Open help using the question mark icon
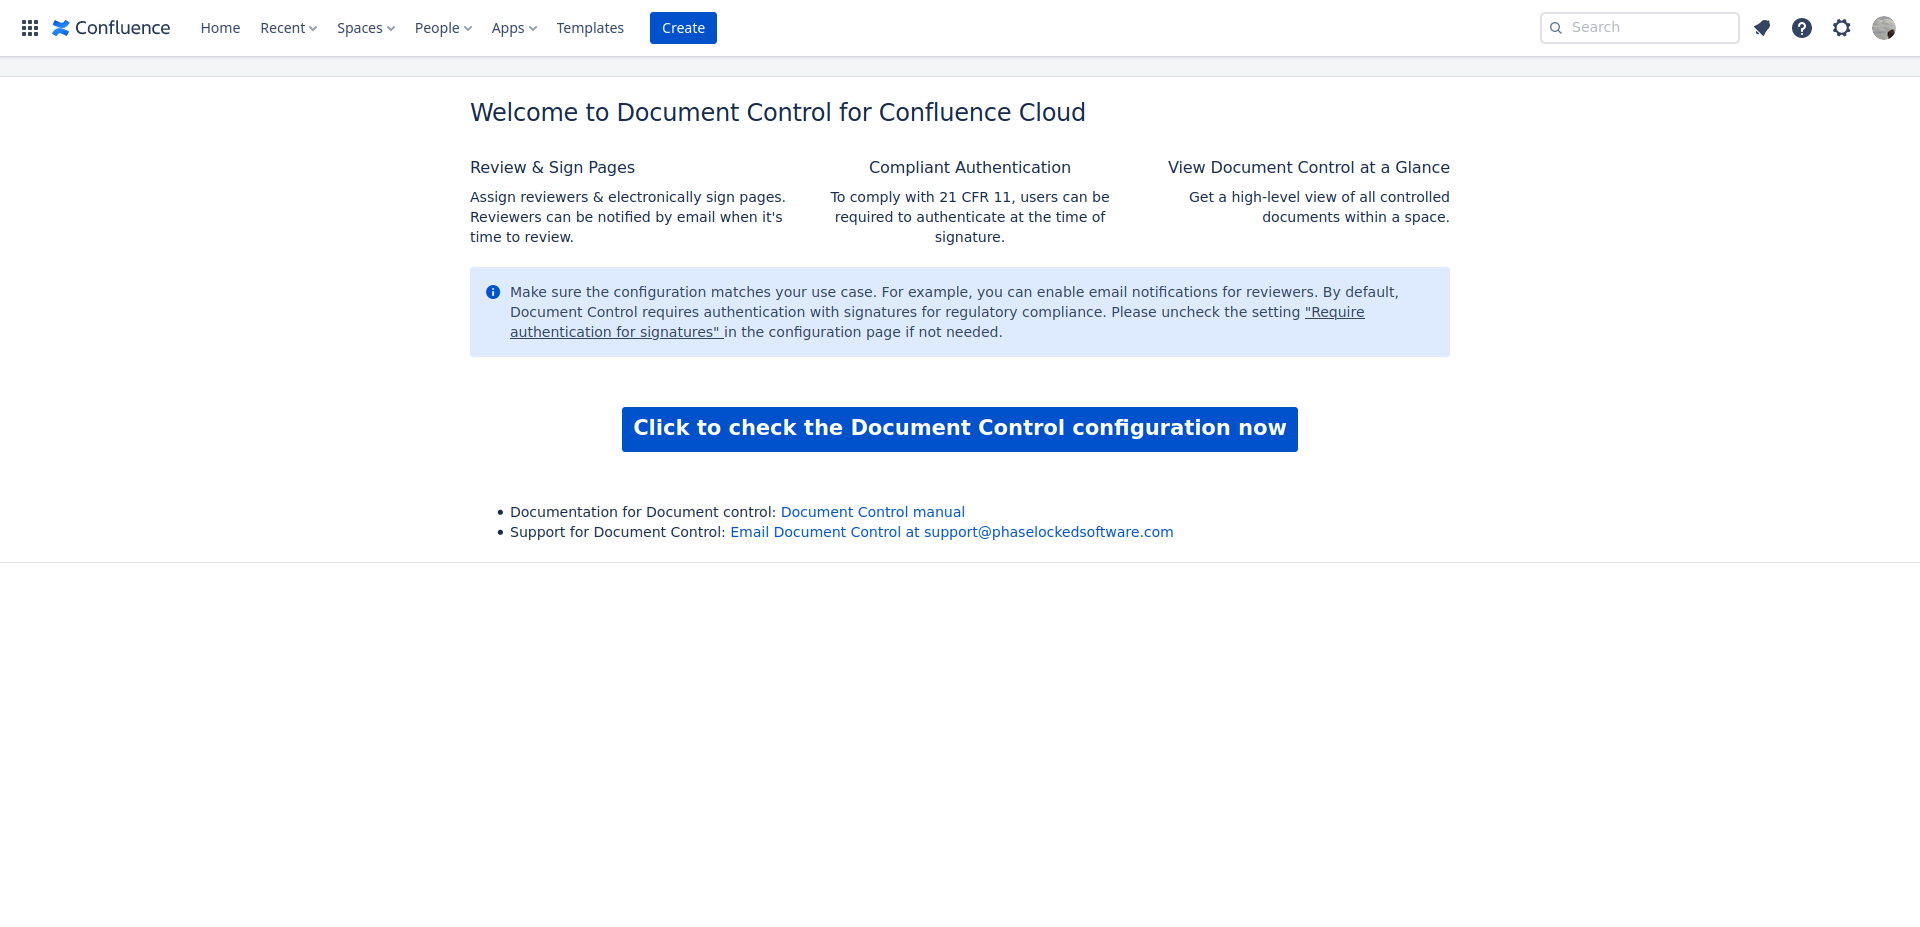This screenshot has height=927, width=1920. (x=1802, y=28)
